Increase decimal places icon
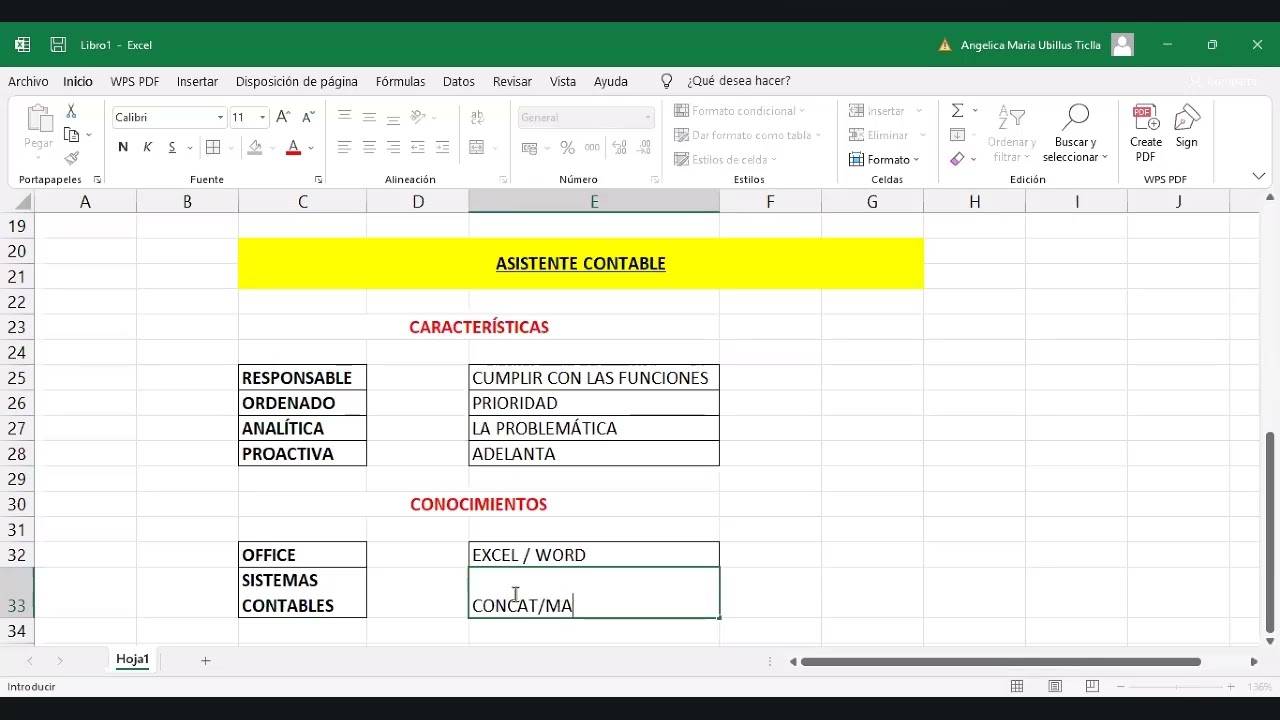The width and height of the screenshot is (1280, 720). [x=617, y=147]
